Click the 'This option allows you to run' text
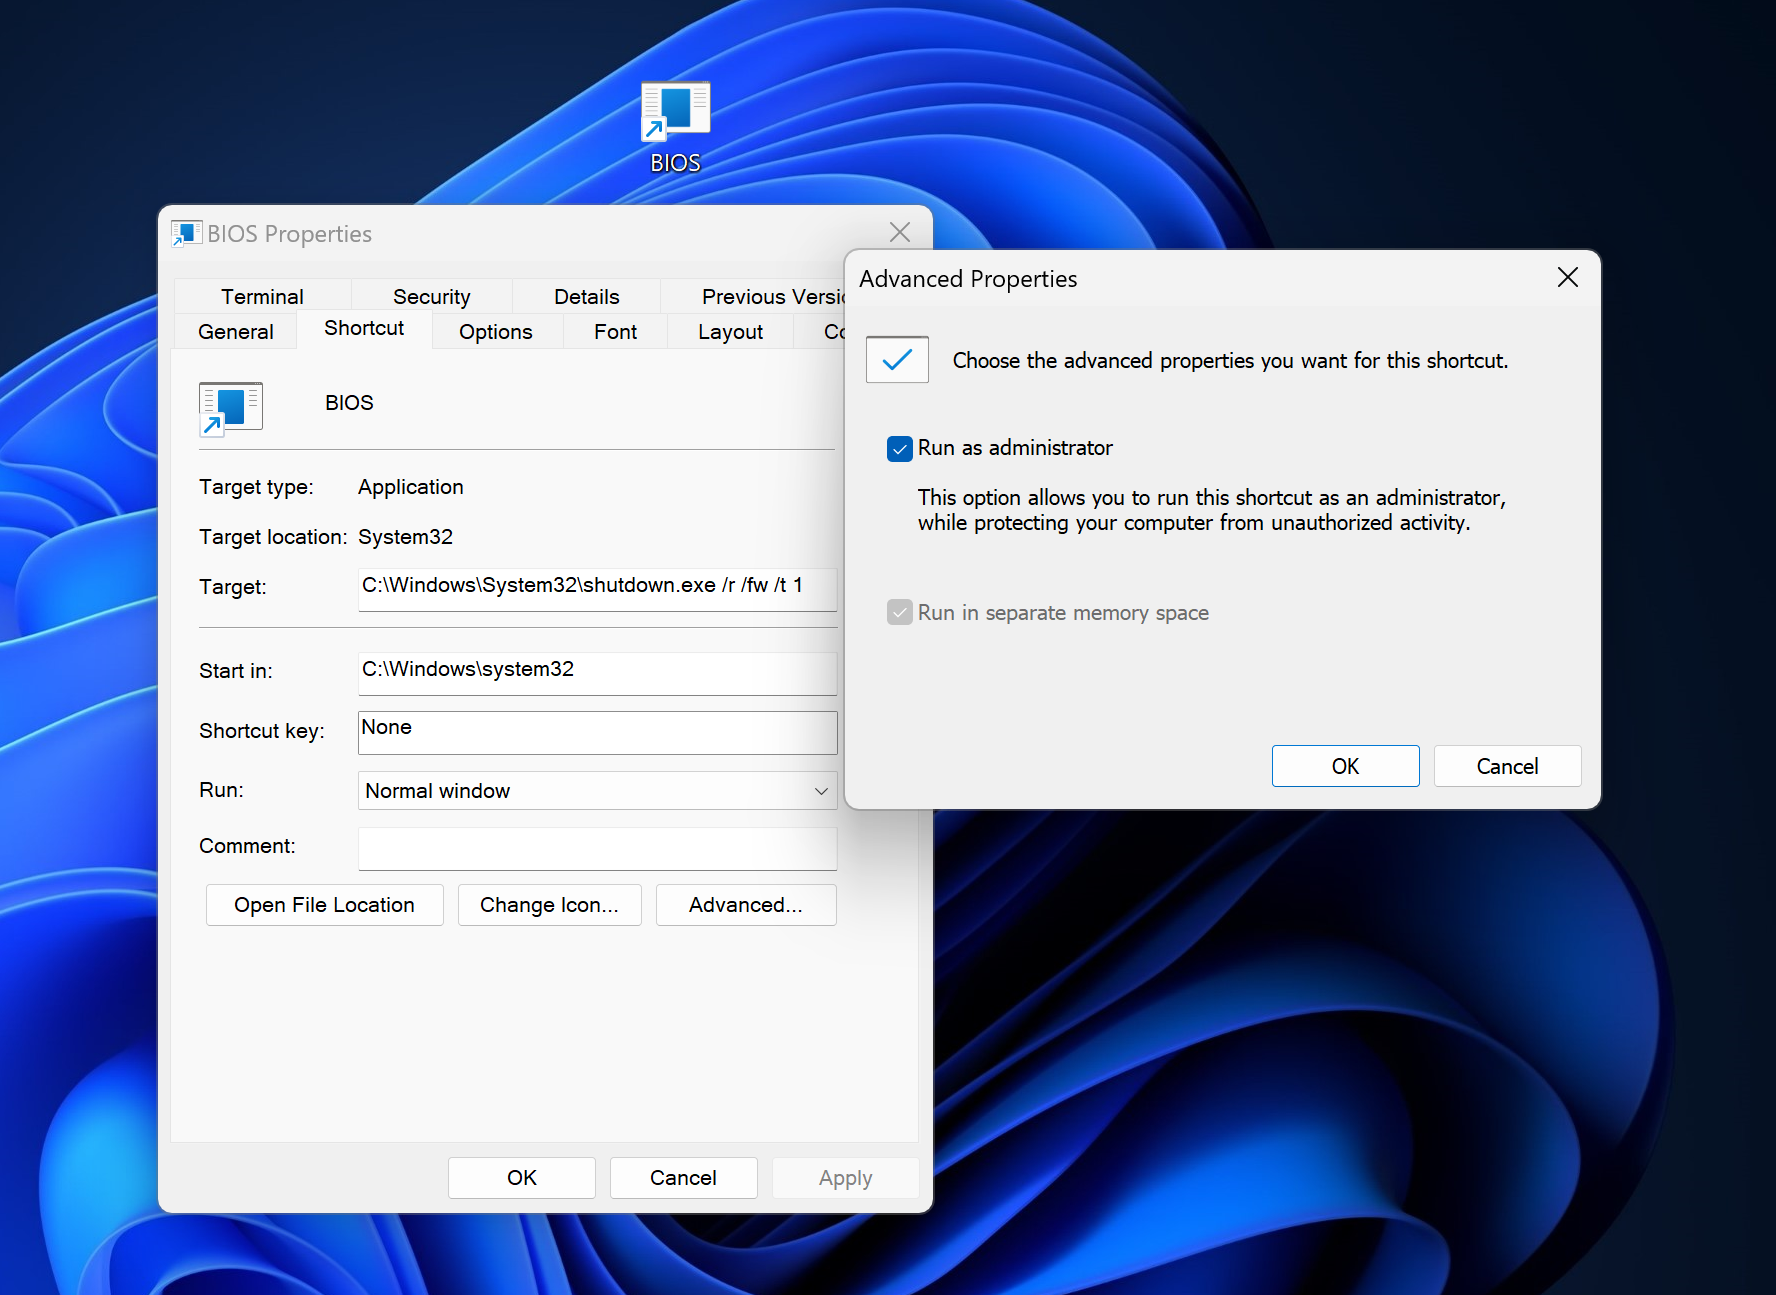 point(1211,510)
